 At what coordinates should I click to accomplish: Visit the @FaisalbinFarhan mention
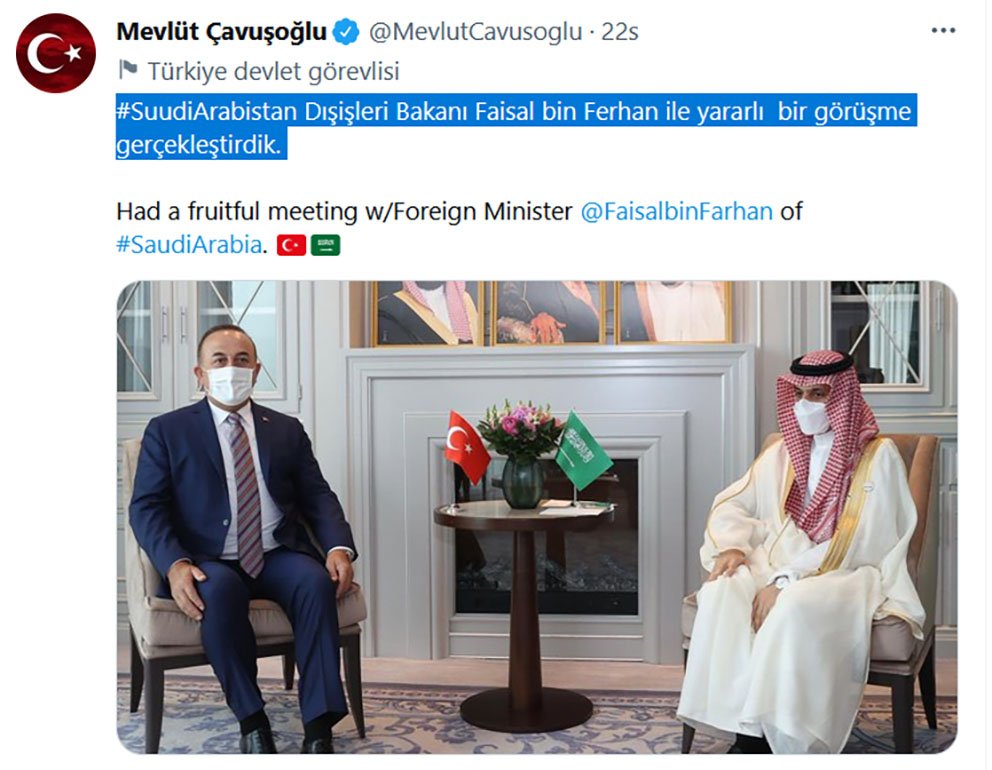point(676,212)
